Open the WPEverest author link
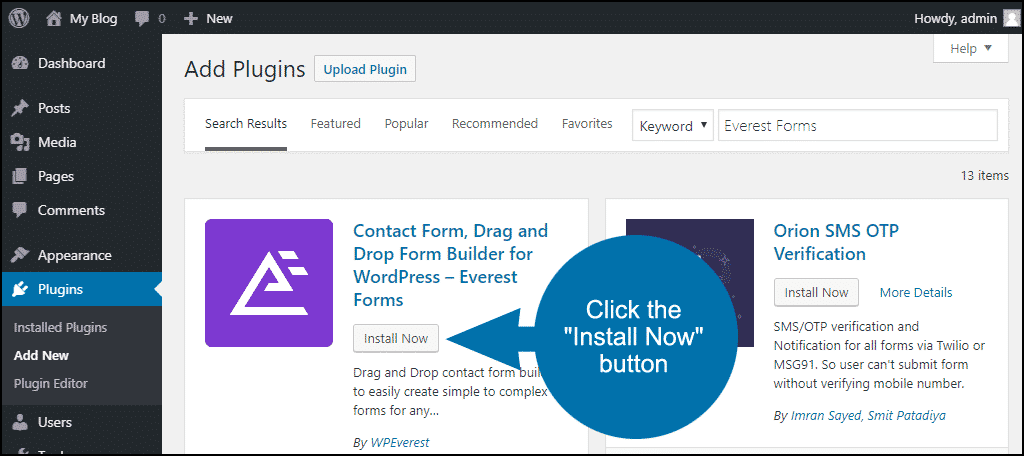Viewport: 1024px width, 456px height. [400, 442]
